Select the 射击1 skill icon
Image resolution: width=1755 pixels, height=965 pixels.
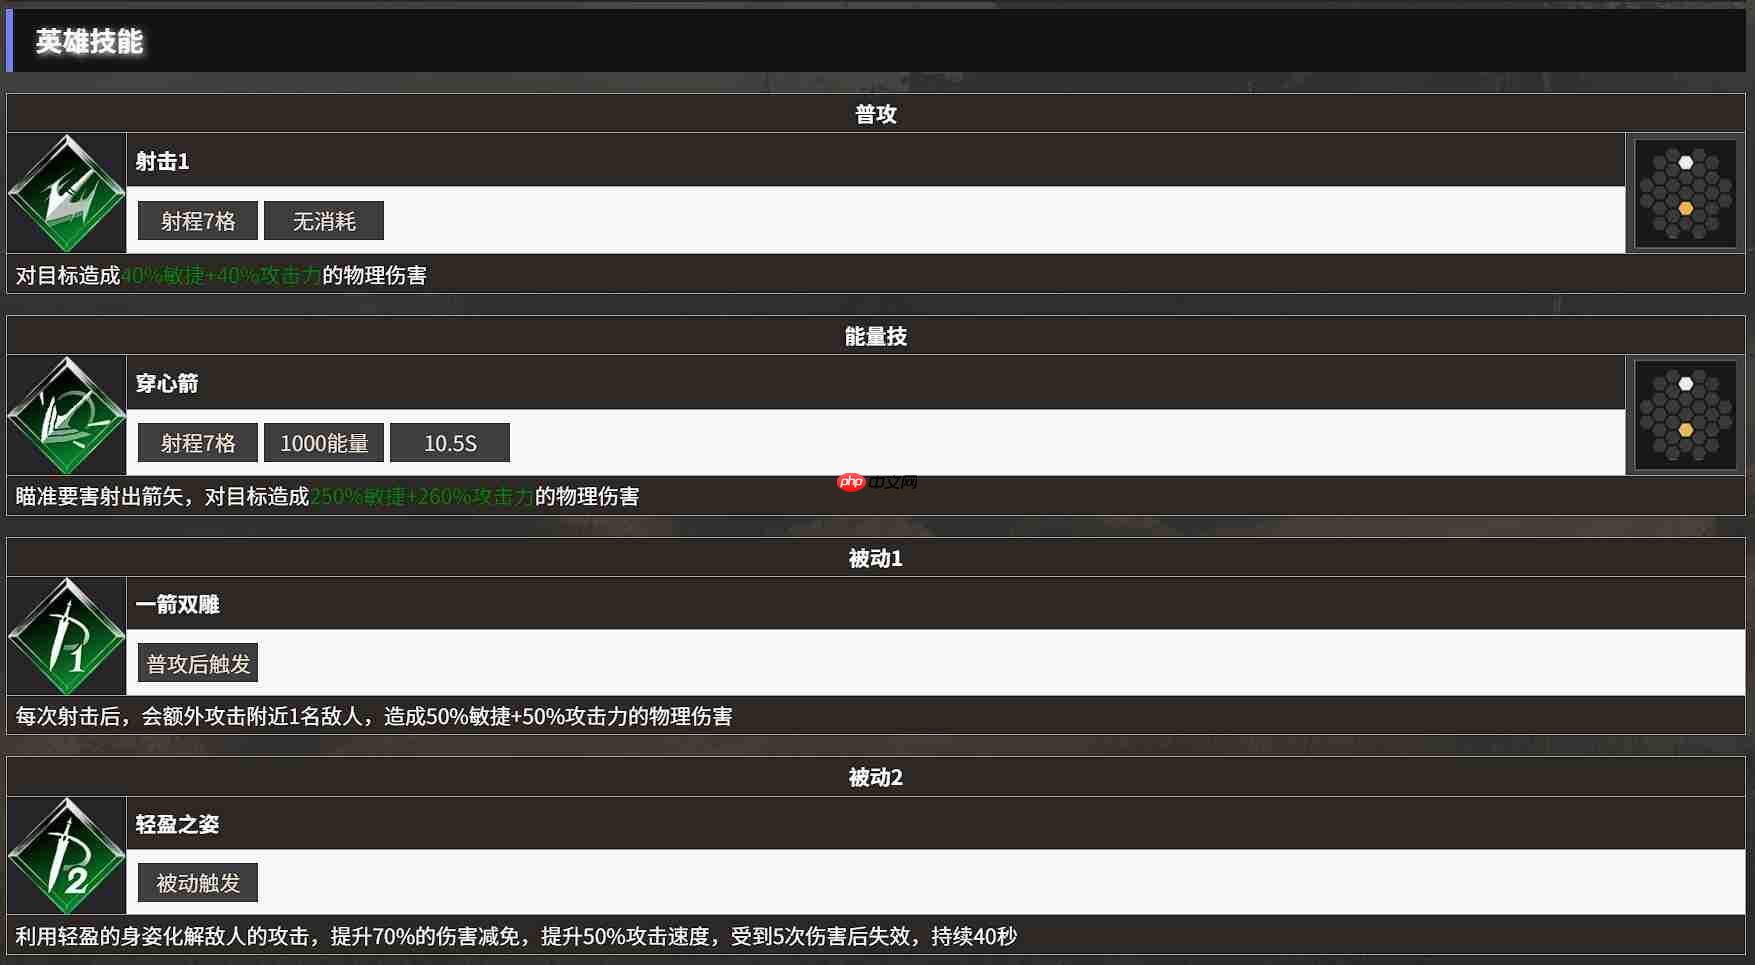coord(66,192)
